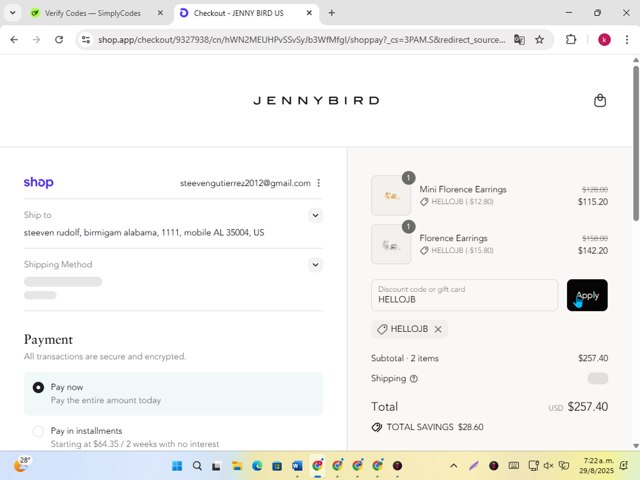640x480 pixels.
Task: Open the browser extensions menu
Action: [x=571, y=40]
